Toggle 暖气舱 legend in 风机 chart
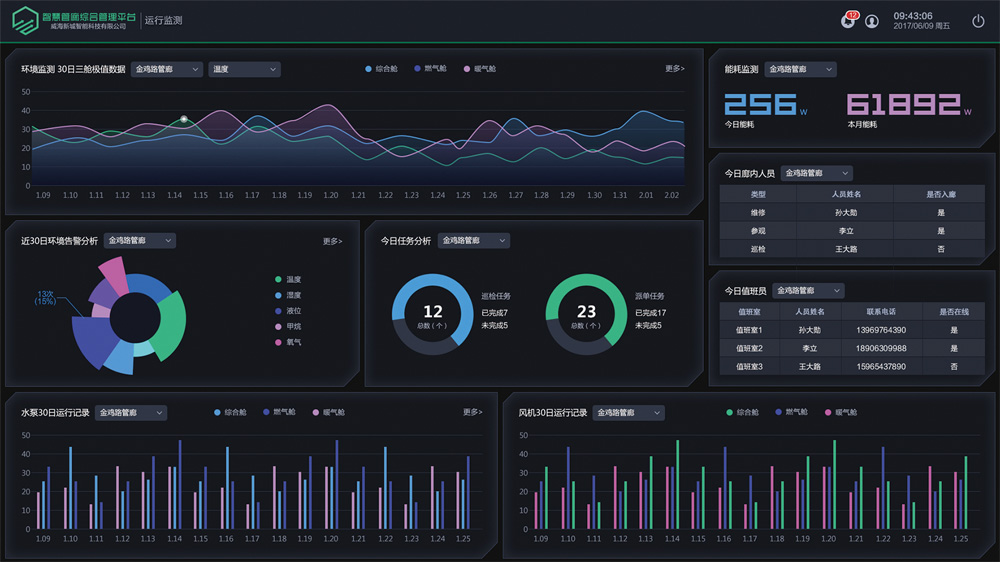 841,413
